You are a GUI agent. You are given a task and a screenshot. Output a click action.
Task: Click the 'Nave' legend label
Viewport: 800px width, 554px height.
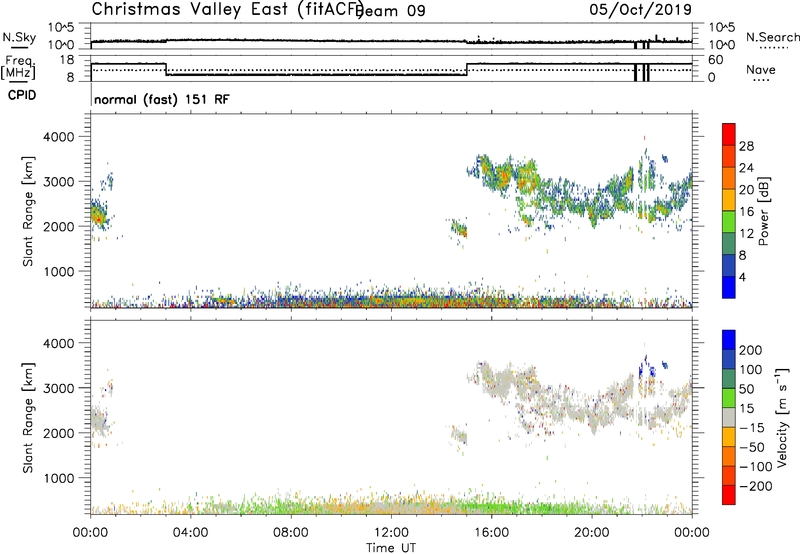(760, 70)
